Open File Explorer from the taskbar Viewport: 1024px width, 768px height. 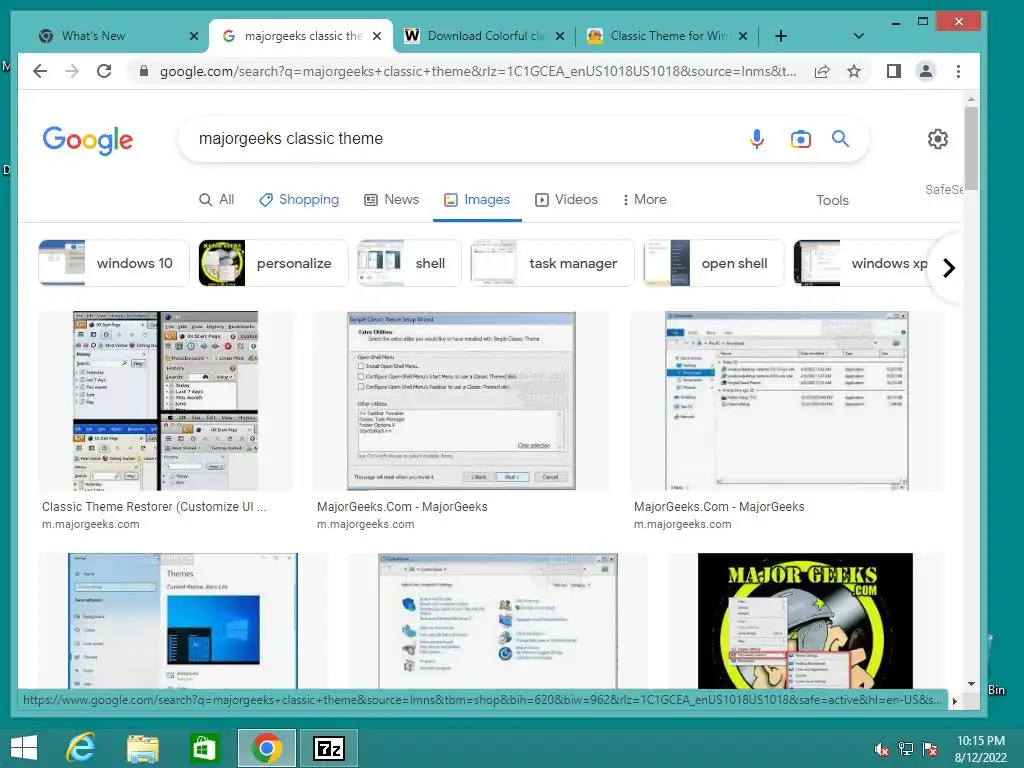pos(142,748)
